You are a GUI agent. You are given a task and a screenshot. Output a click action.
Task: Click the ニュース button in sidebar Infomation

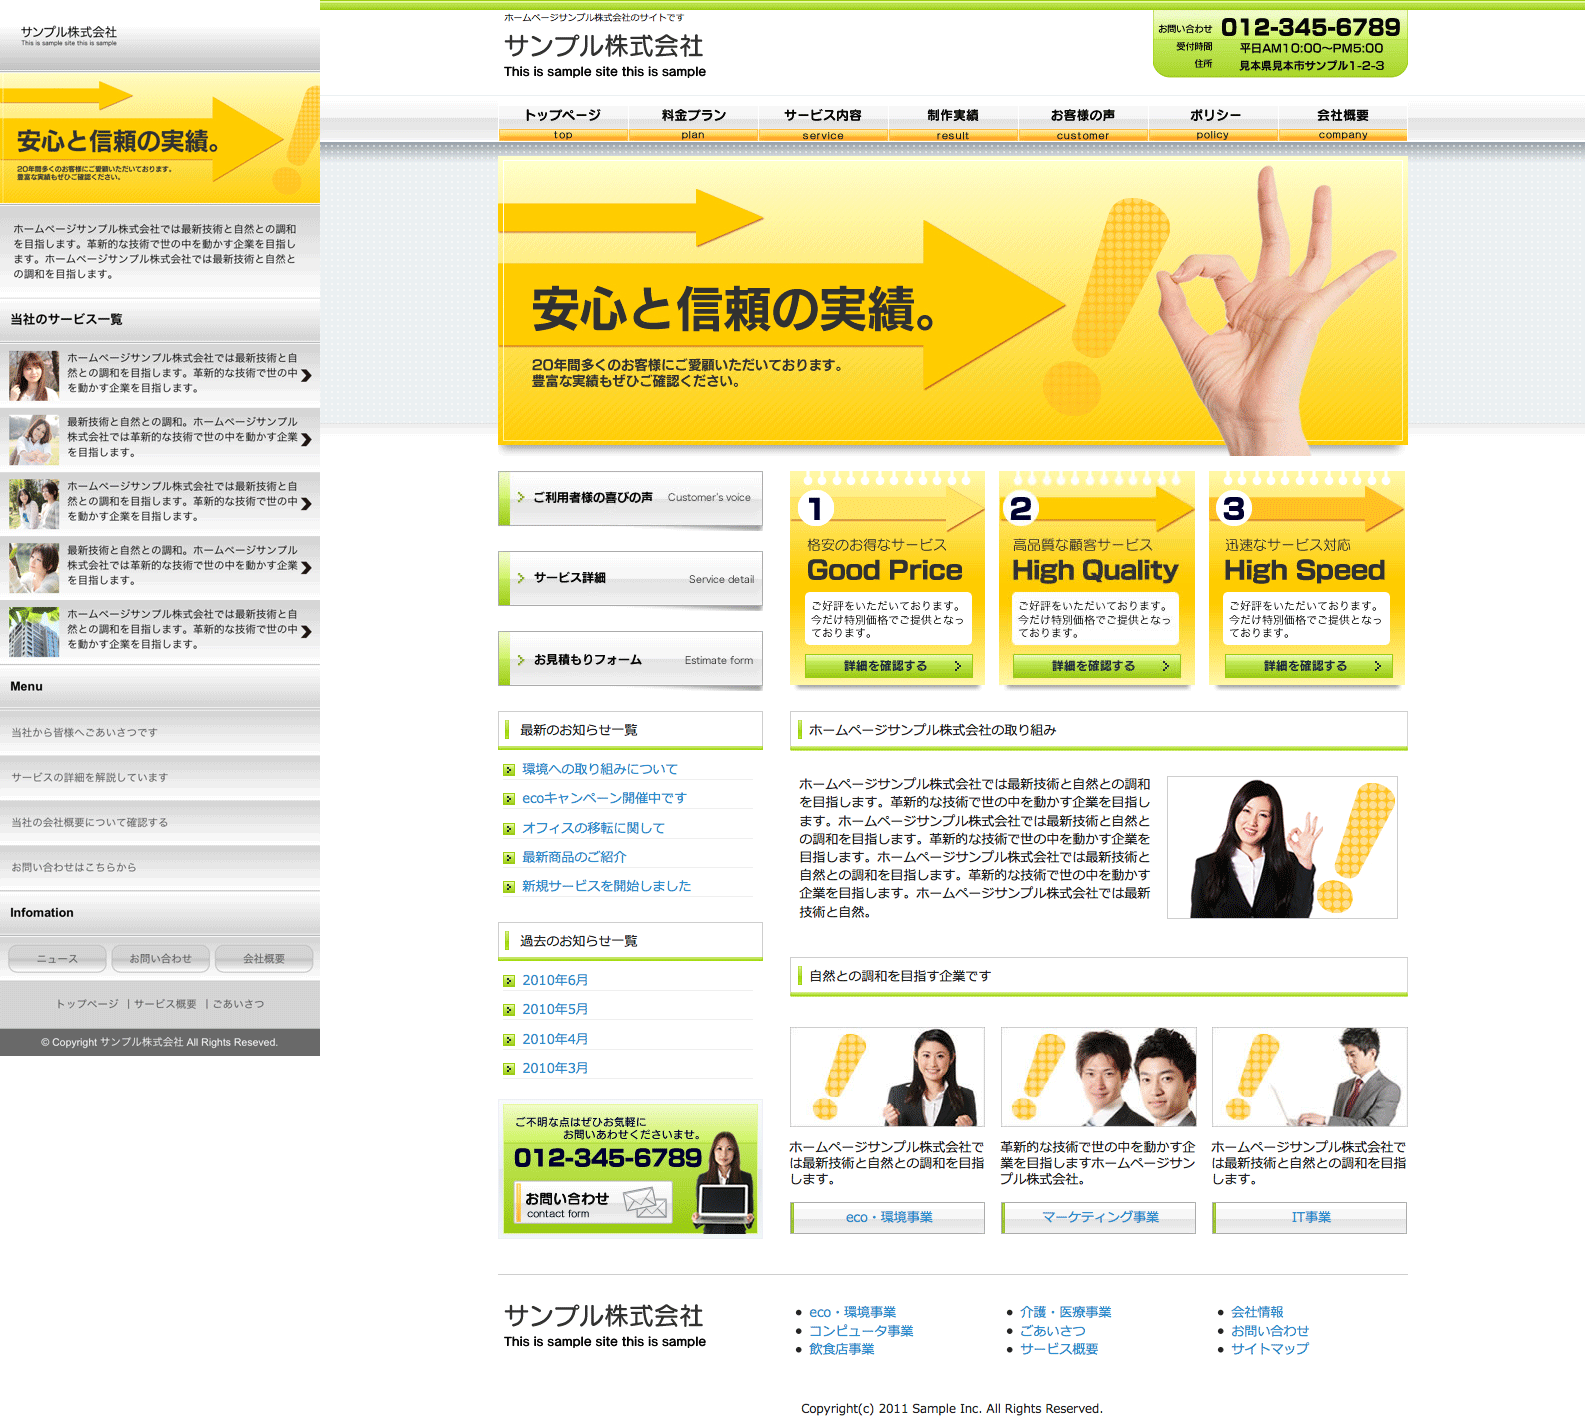pos(57,958)
